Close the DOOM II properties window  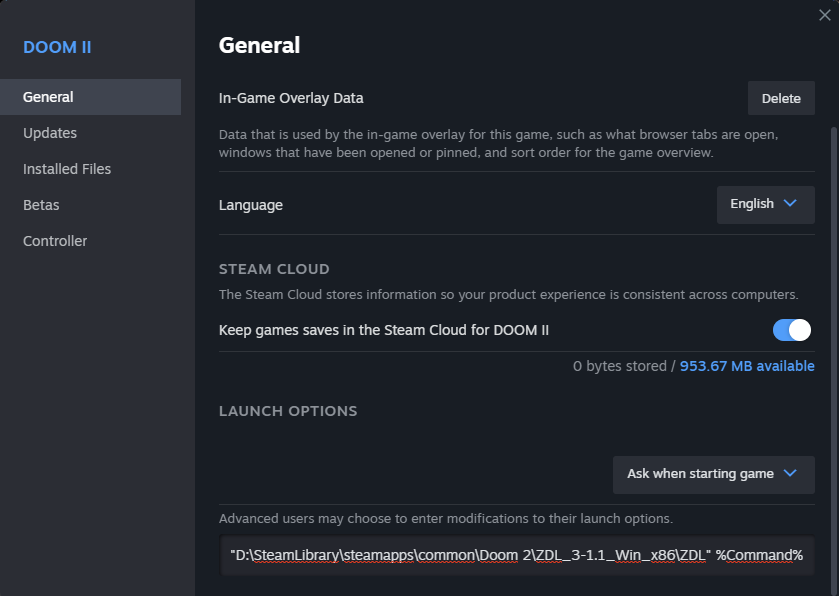pyautogui.click(x=824, y=15)
